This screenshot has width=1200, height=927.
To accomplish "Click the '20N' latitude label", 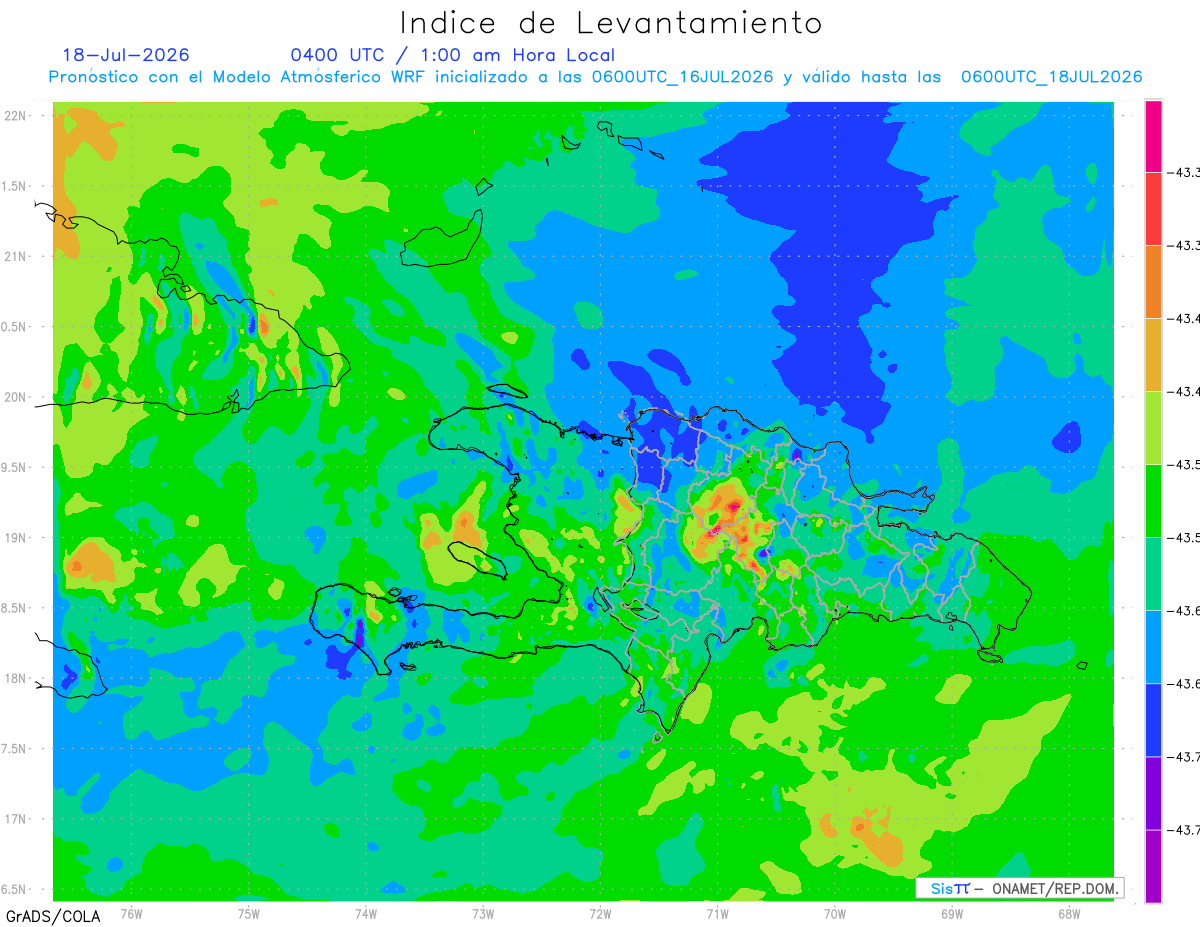I will (16, 397).
